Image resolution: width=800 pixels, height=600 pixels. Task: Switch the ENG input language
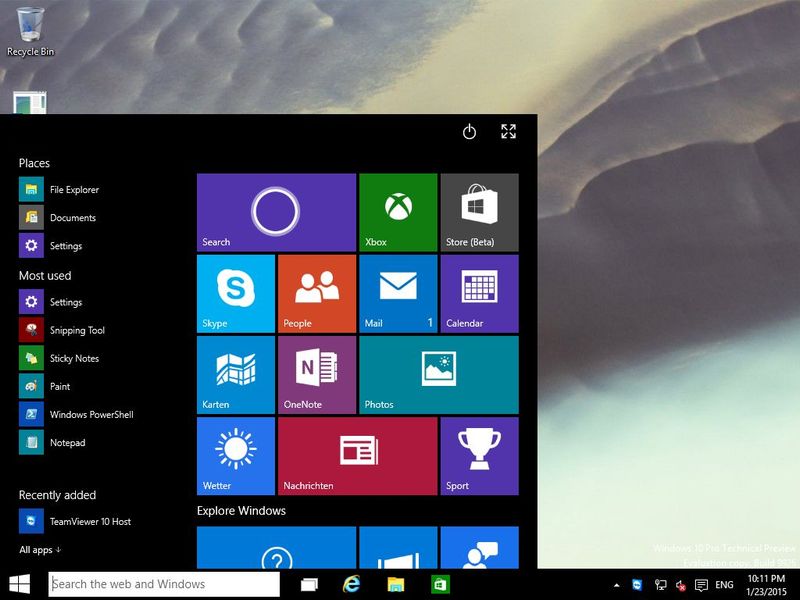[724, 585]
